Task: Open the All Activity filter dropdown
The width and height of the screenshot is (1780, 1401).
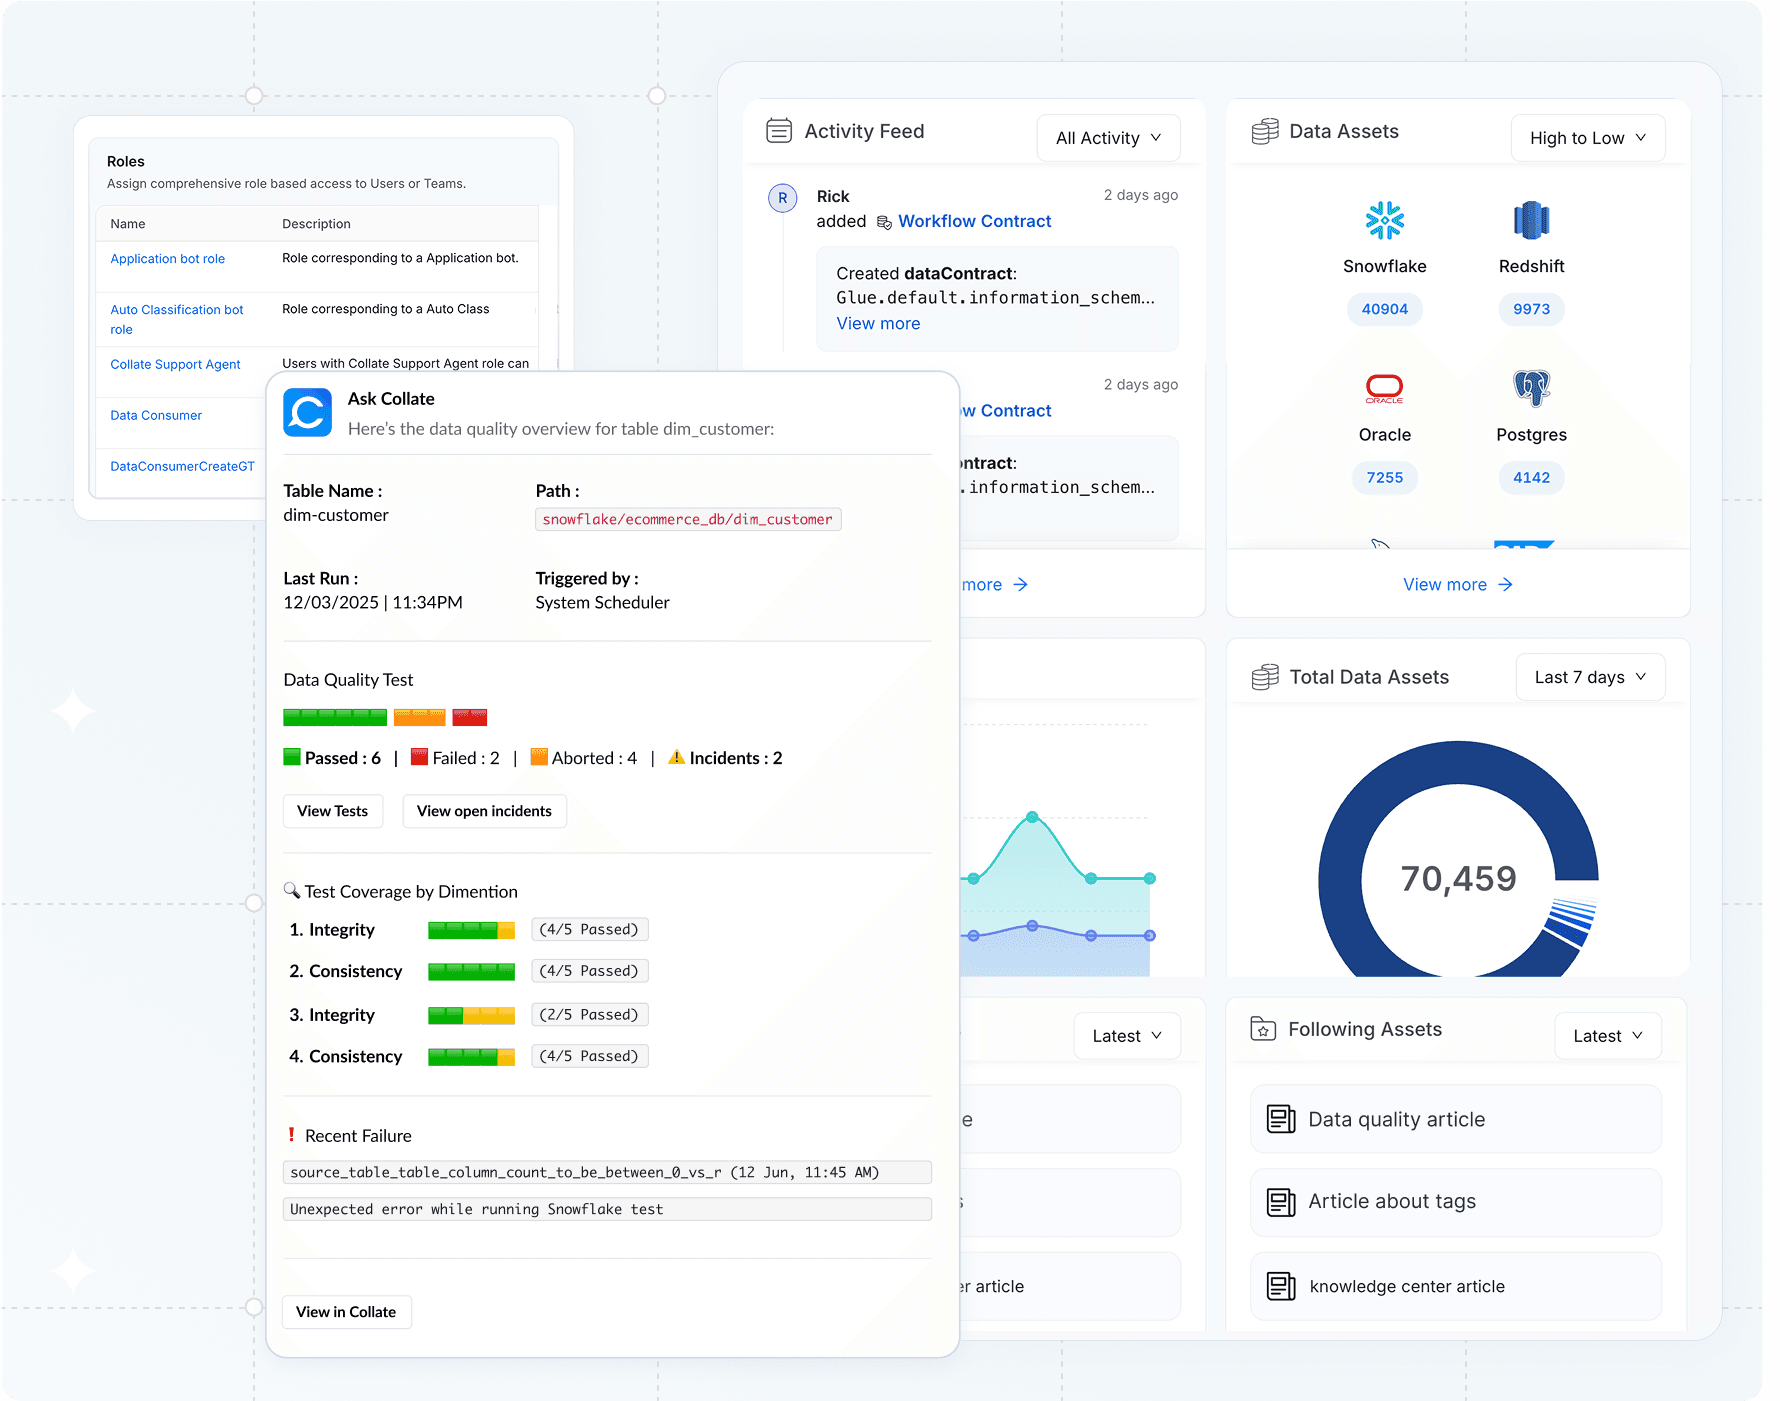Action: pyautogui.click(x=1108, y=138)
